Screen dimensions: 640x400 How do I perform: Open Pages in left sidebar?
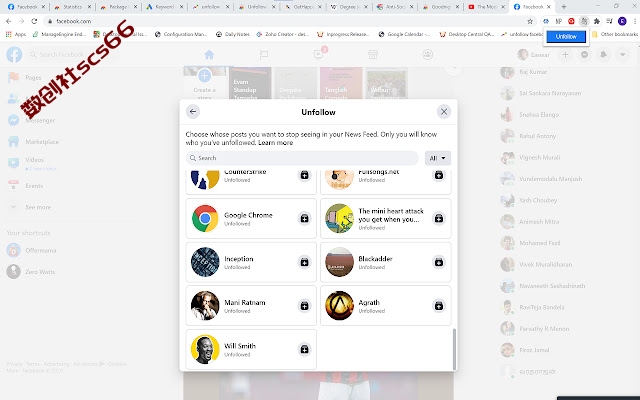[33, 77]
